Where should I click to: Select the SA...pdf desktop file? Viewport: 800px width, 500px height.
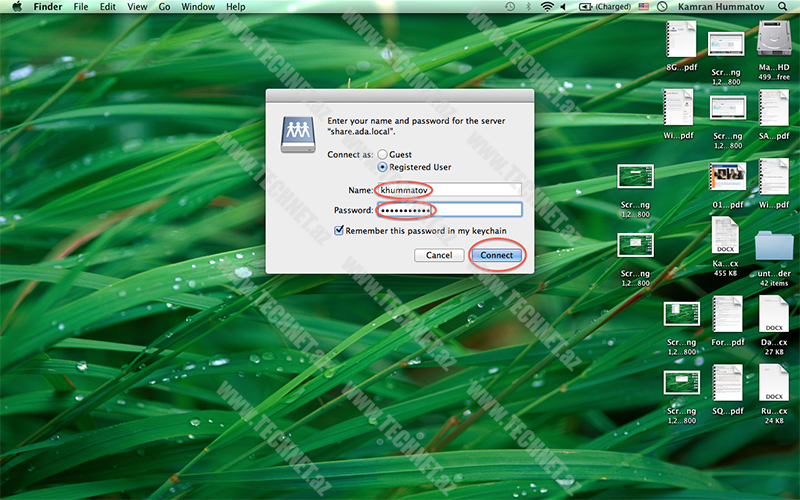773,108
